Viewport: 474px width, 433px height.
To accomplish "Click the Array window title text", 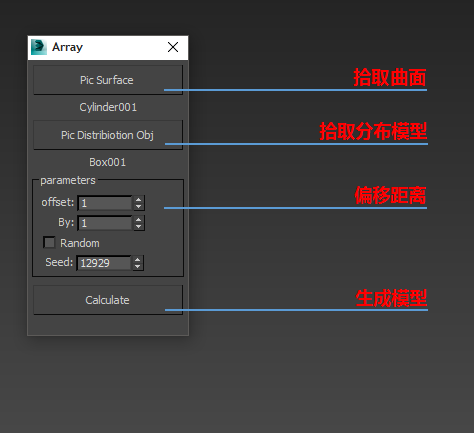I will [x=67, y=47].
